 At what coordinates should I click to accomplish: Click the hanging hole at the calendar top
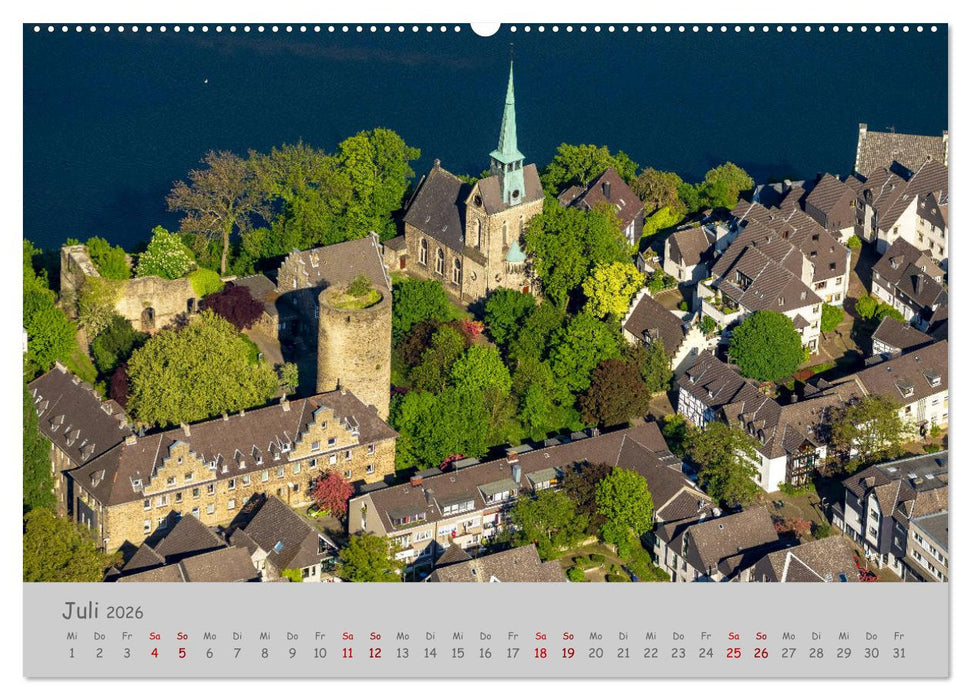485,28
